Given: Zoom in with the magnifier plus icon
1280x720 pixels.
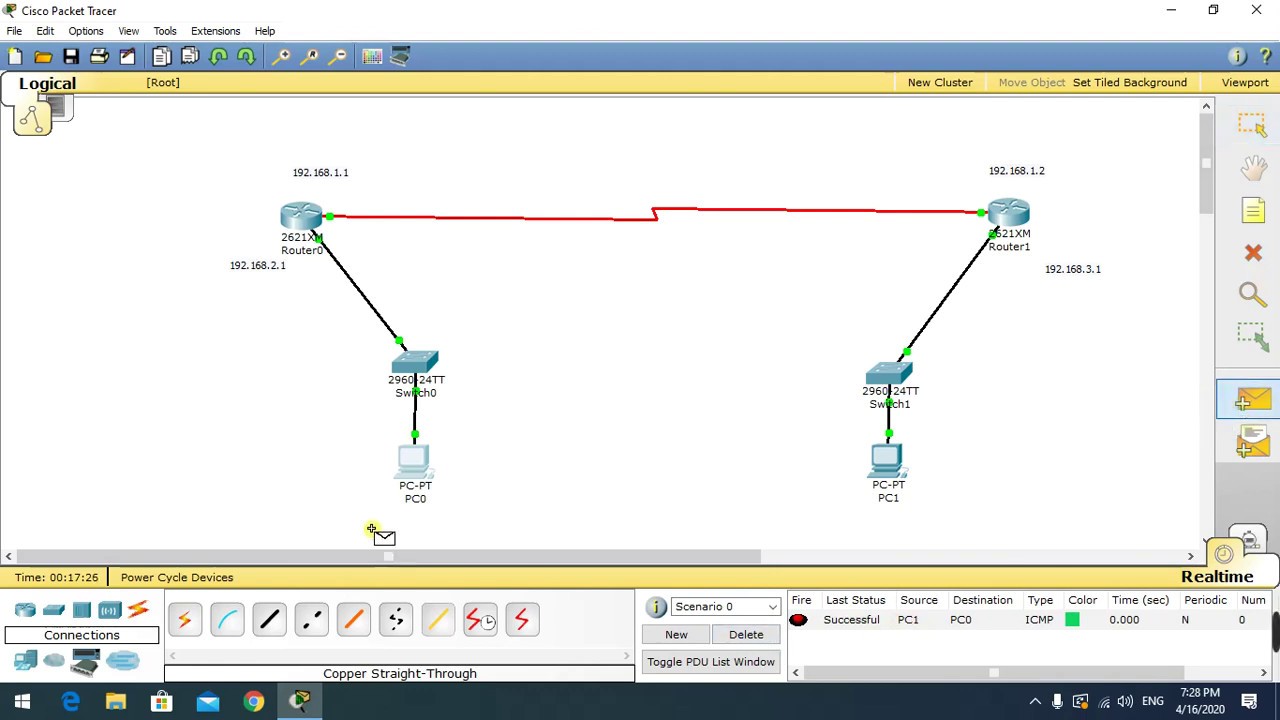Looking at the screenshot, I should [282, 57].
